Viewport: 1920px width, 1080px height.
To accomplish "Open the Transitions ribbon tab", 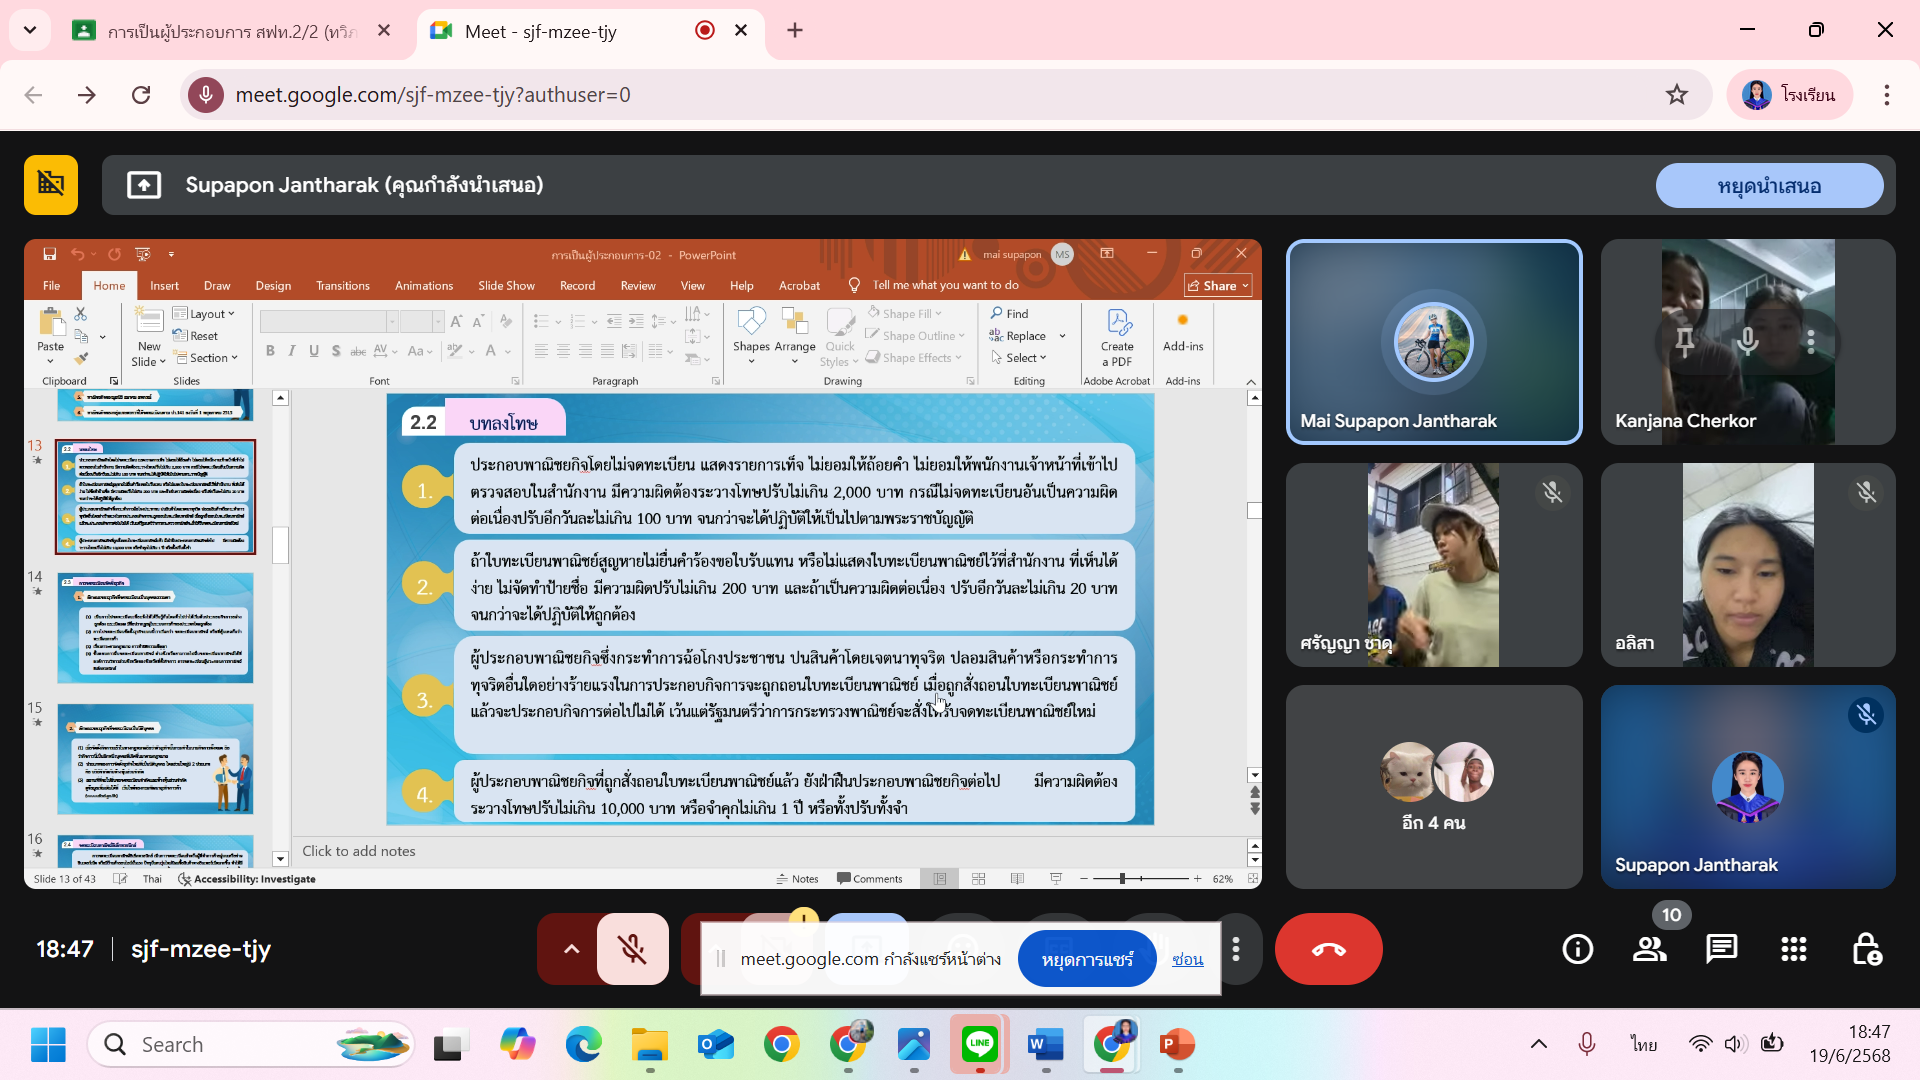I will point(343,286).
